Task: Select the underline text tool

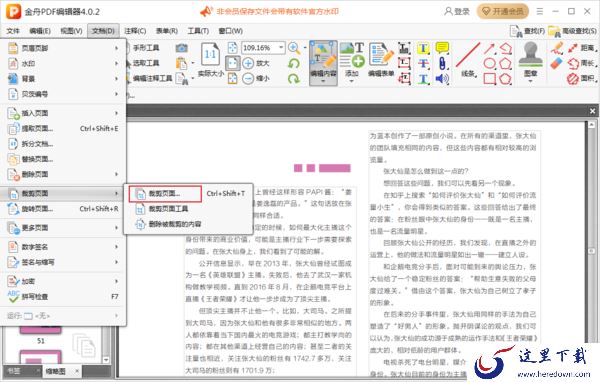Action: [x=423, y=79]
